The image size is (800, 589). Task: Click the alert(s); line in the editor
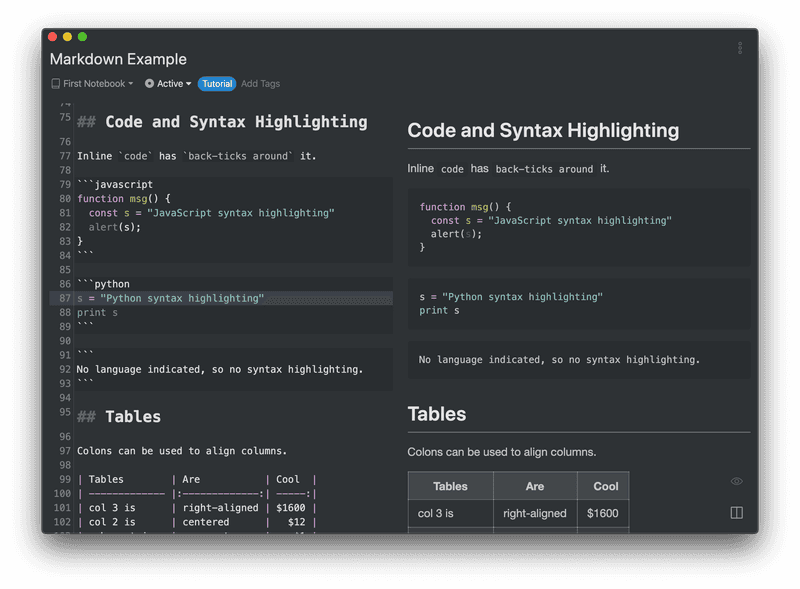(x=115, y=227)
